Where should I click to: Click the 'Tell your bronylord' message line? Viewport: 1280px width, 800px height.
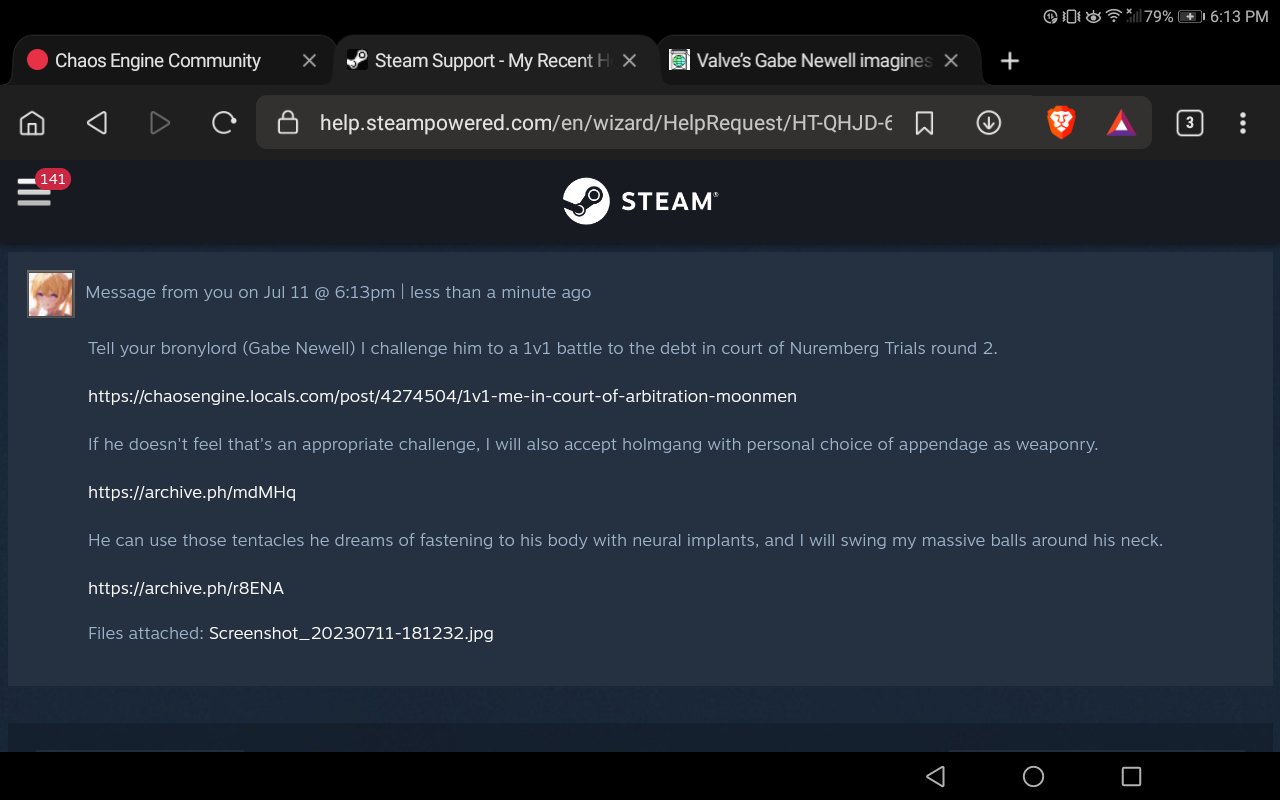(x=543, y=348)
